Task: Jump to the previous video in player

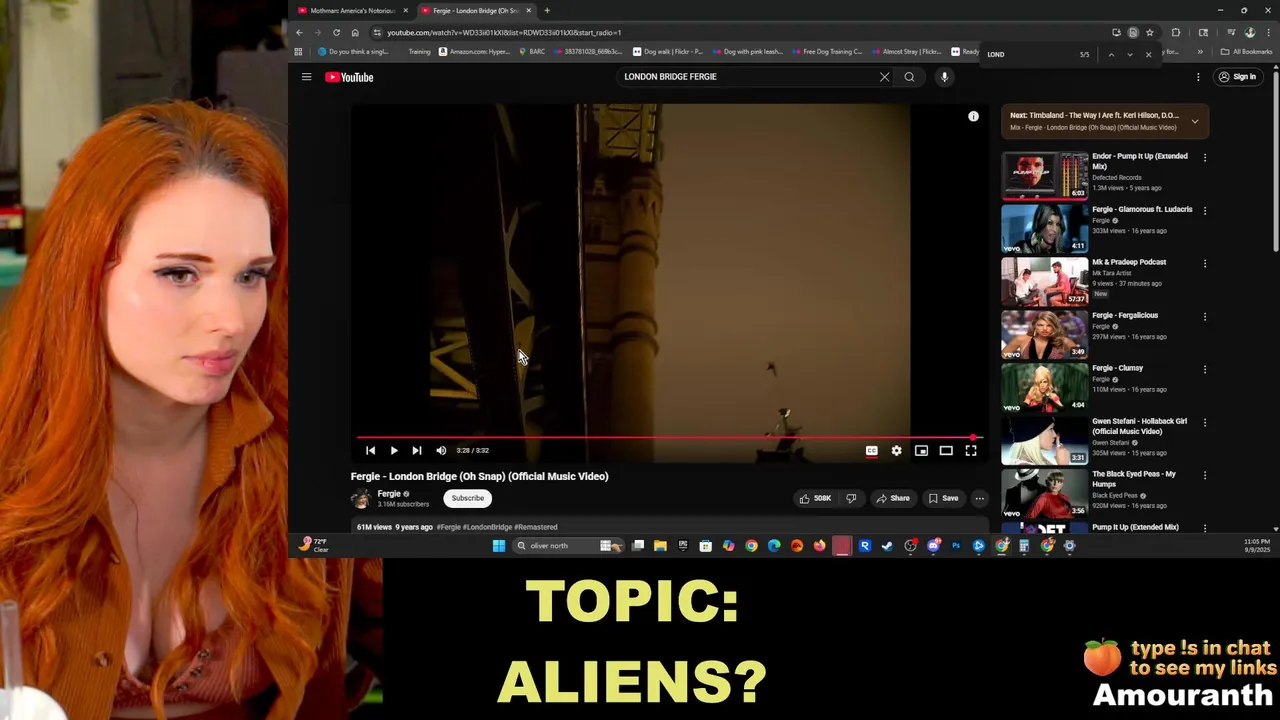Action: (x=370, y=451)
